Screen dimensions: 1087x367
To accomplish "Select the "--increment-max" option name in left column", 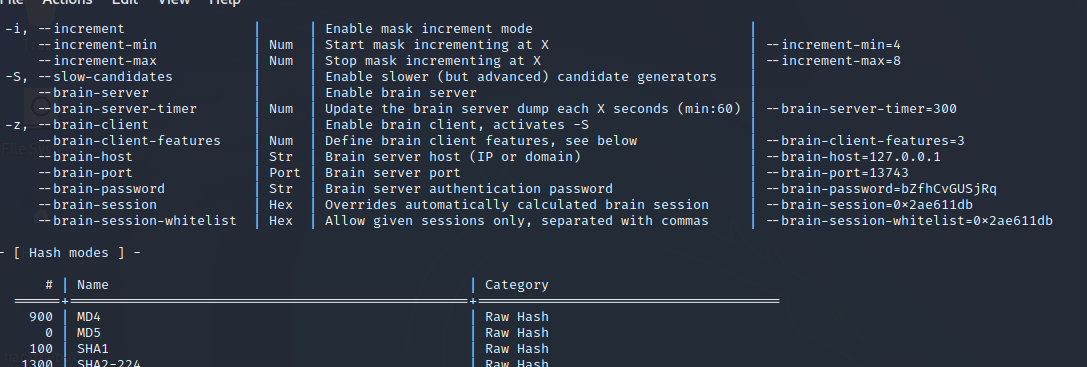I will pyautogui.click(x=97, y=61).
